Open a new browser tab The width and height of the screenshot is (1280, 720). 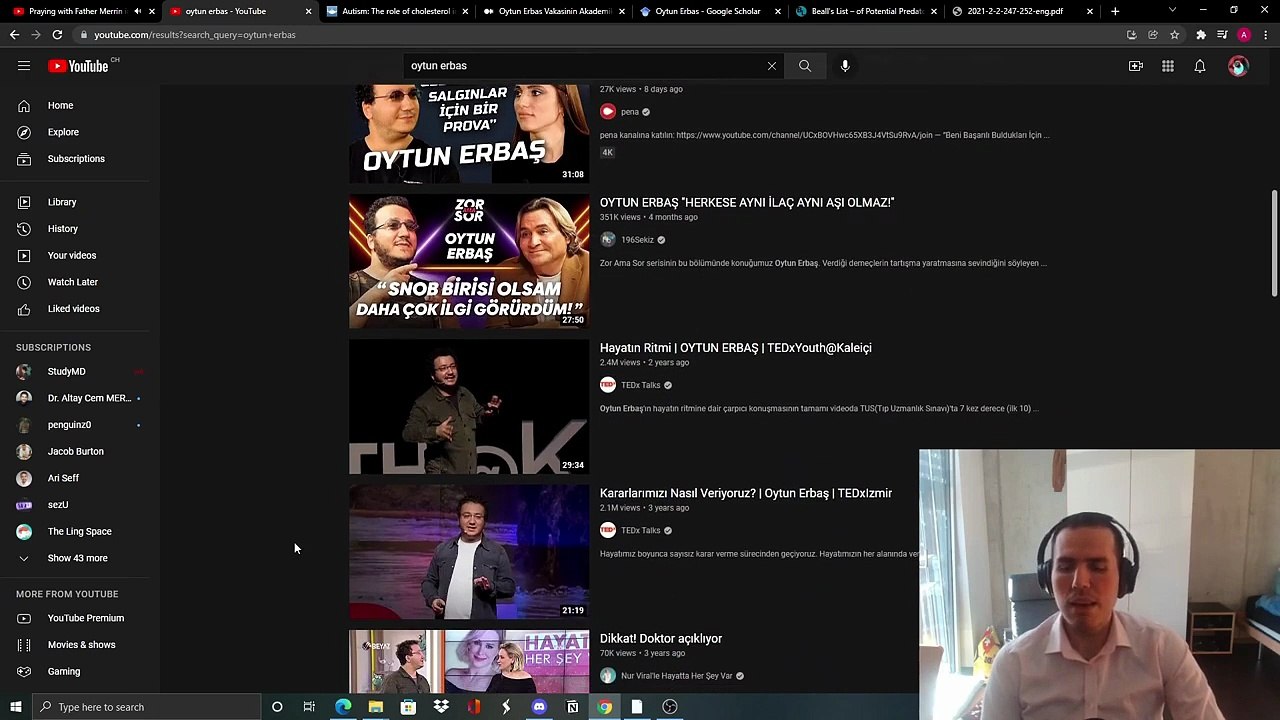point(1115,11)
